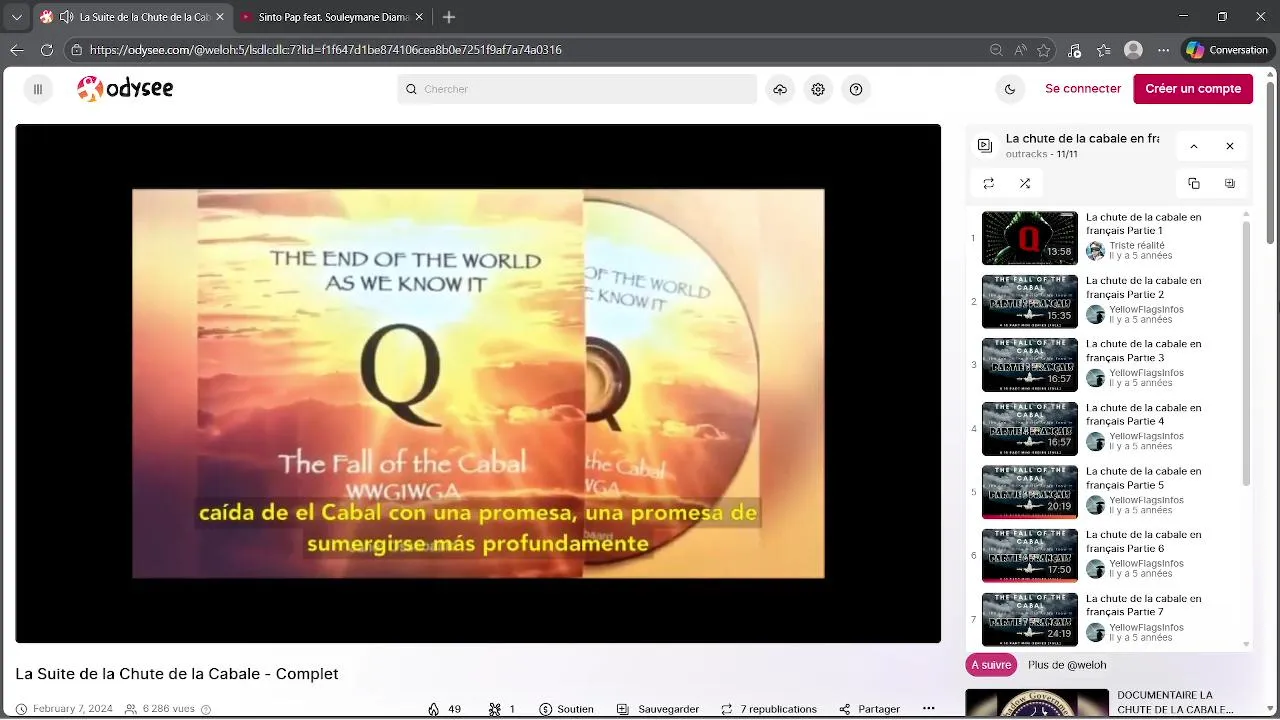This screenshot has height=720, width=1280.
Task: Open browser extensions icon
Action: (x=1074, y=49)
